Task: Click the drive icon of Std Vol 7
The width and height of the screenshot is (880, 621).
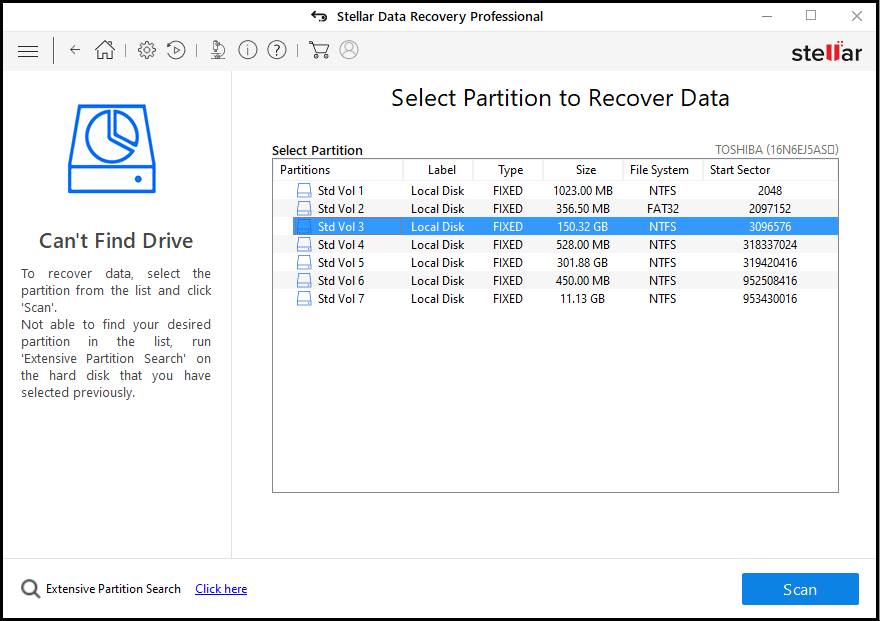Action: point(304,298)
